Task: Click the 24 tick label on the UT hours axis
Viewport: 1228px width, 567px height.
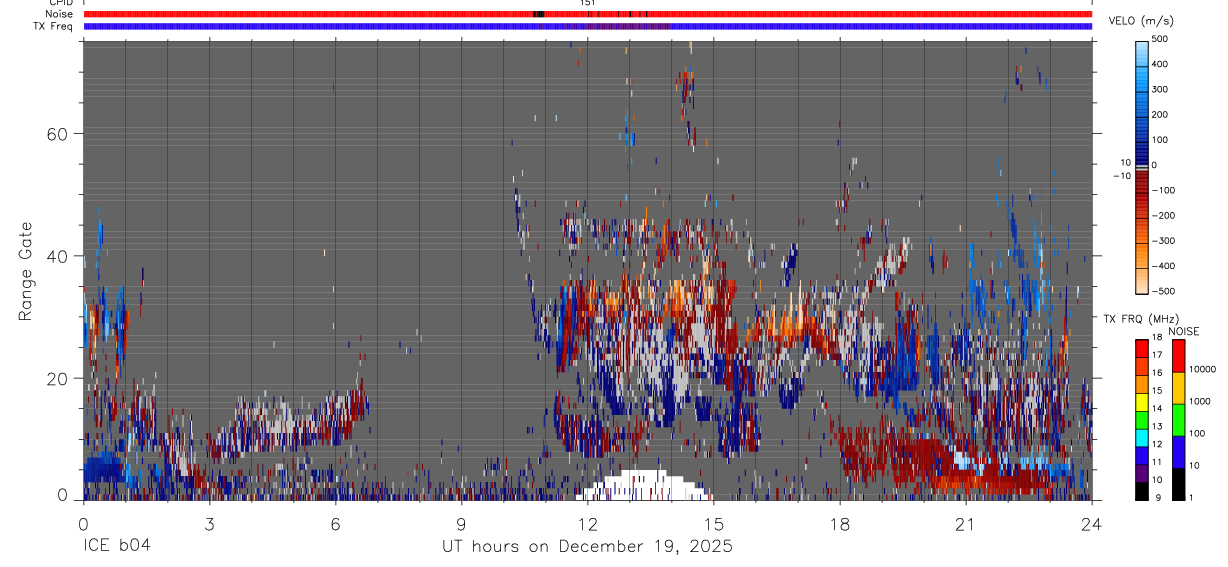Action: click(x=1092, y=523)
